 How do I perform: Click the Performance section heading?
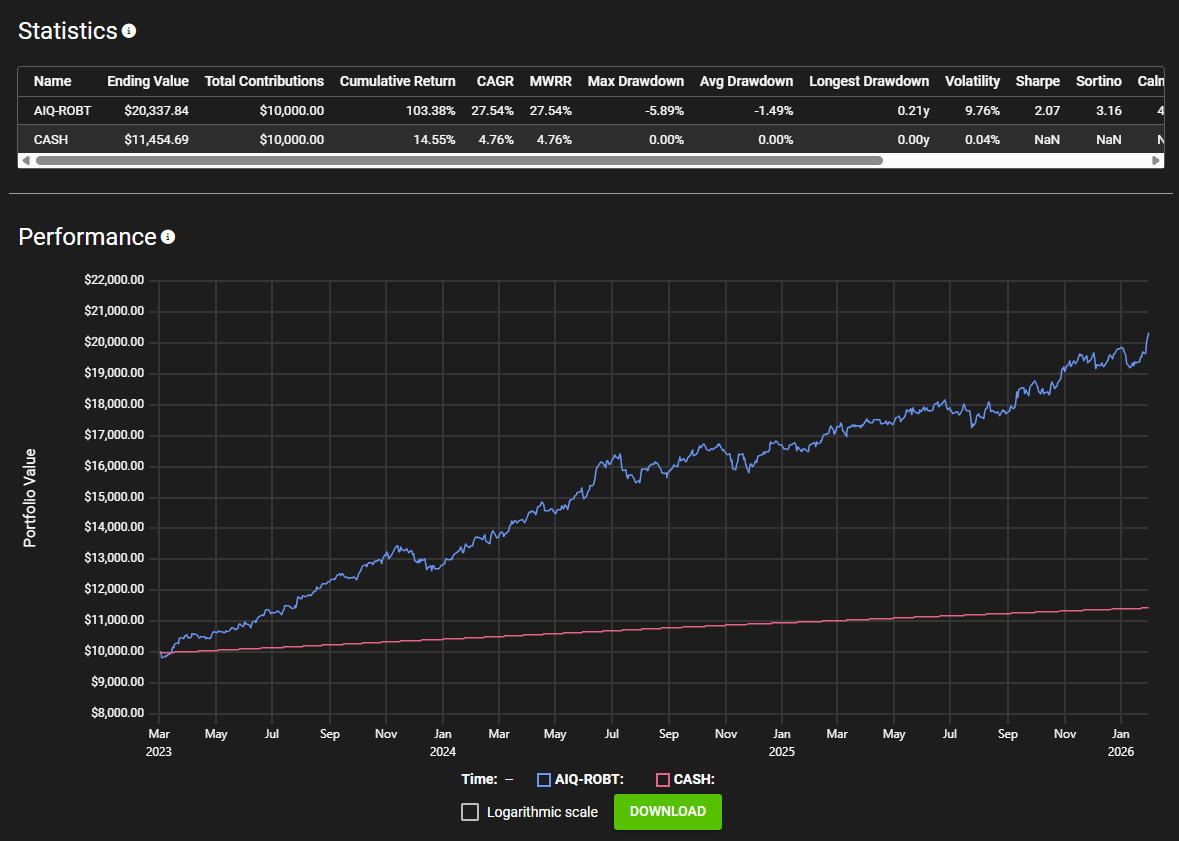click(87, 237)
